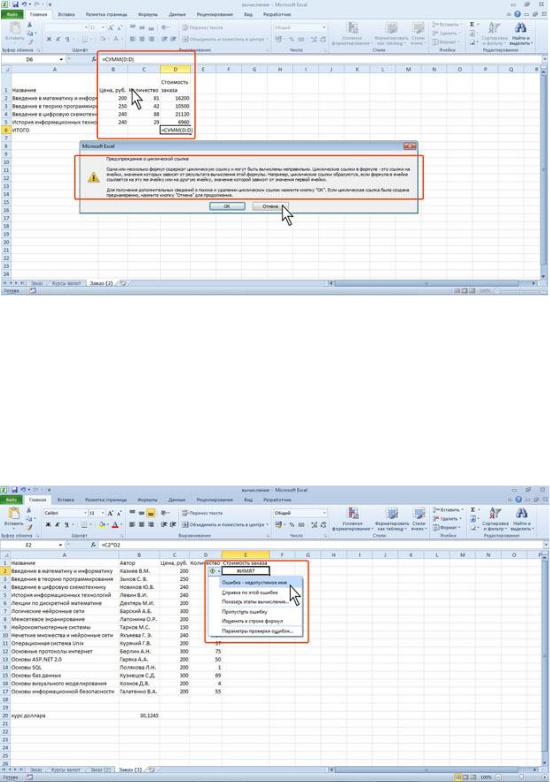Screen dimensions: 550x782
Task: Click the text orientation icon in lower Excel ribbon
Action: pyautogui.click(x=166, y=513)
